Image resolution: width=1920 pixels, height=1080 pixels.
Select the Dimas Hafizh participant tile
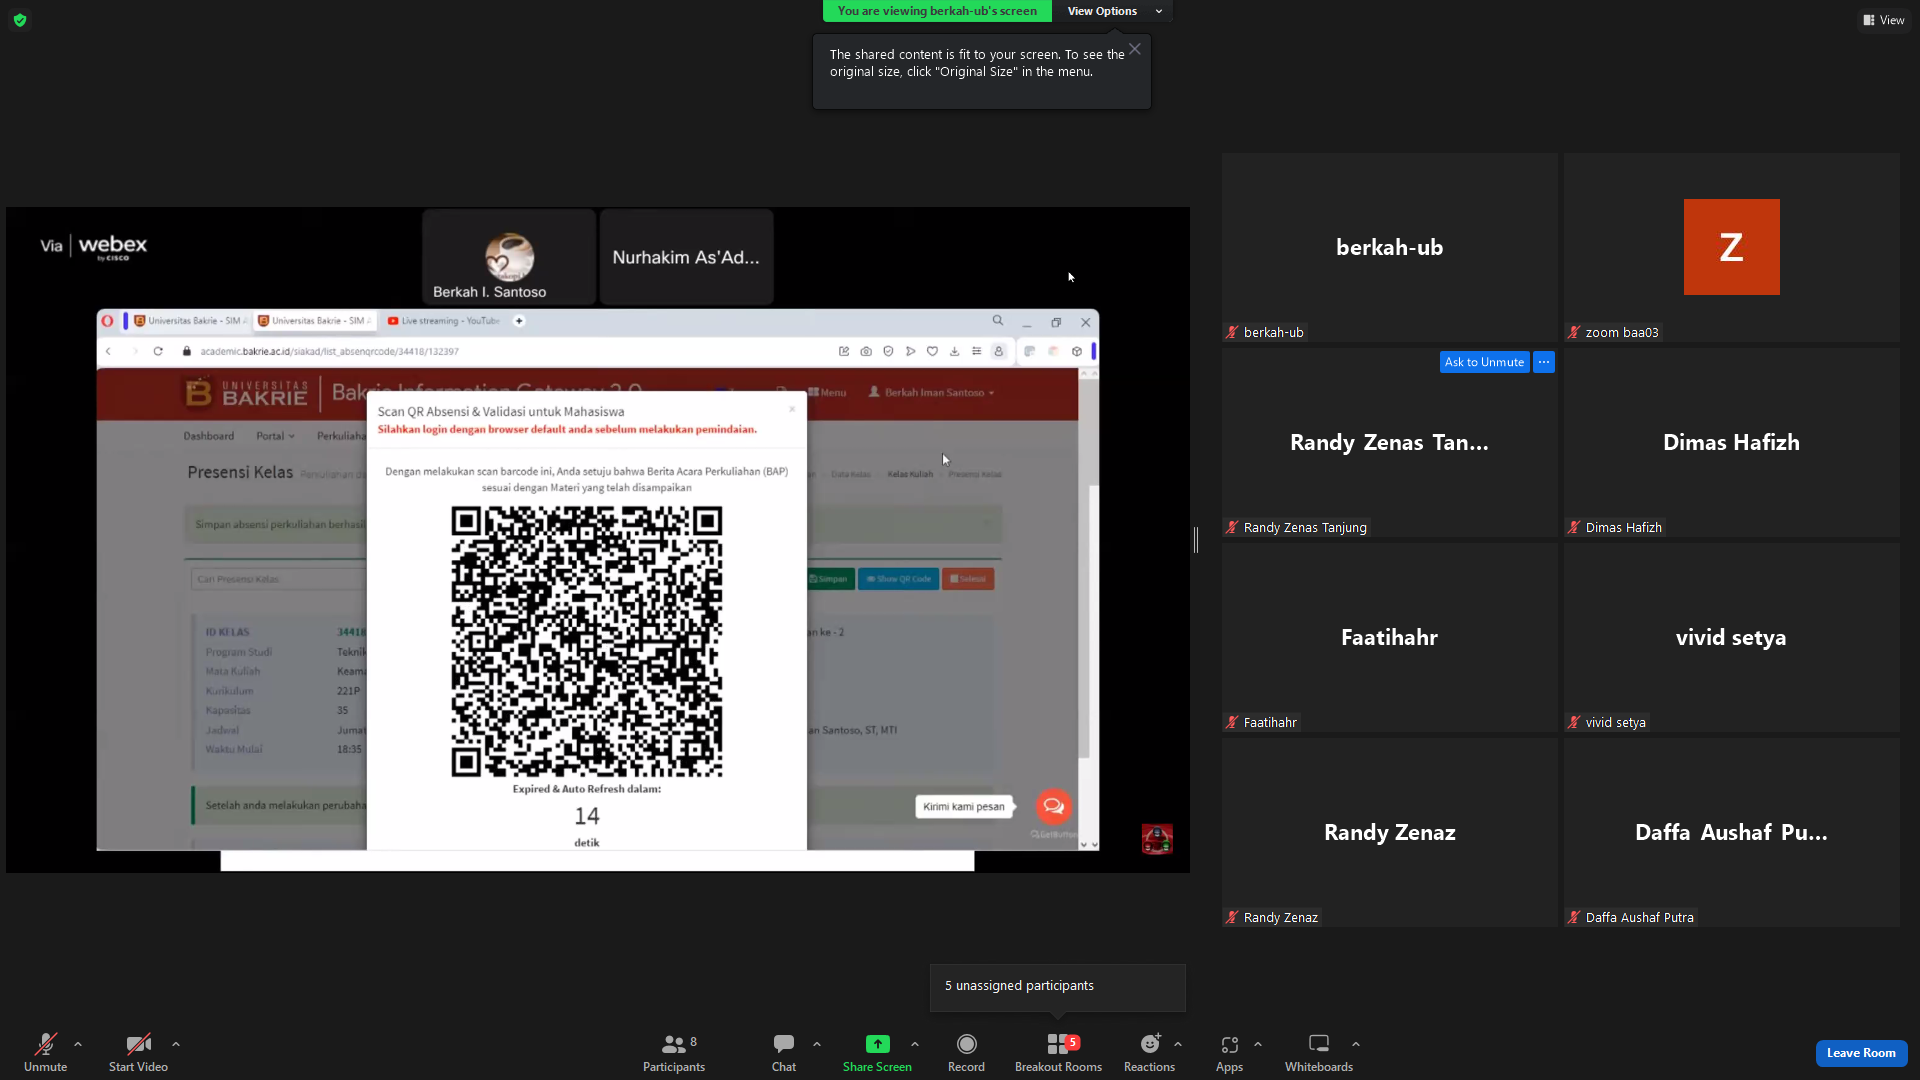click(x=1731, y=442)
